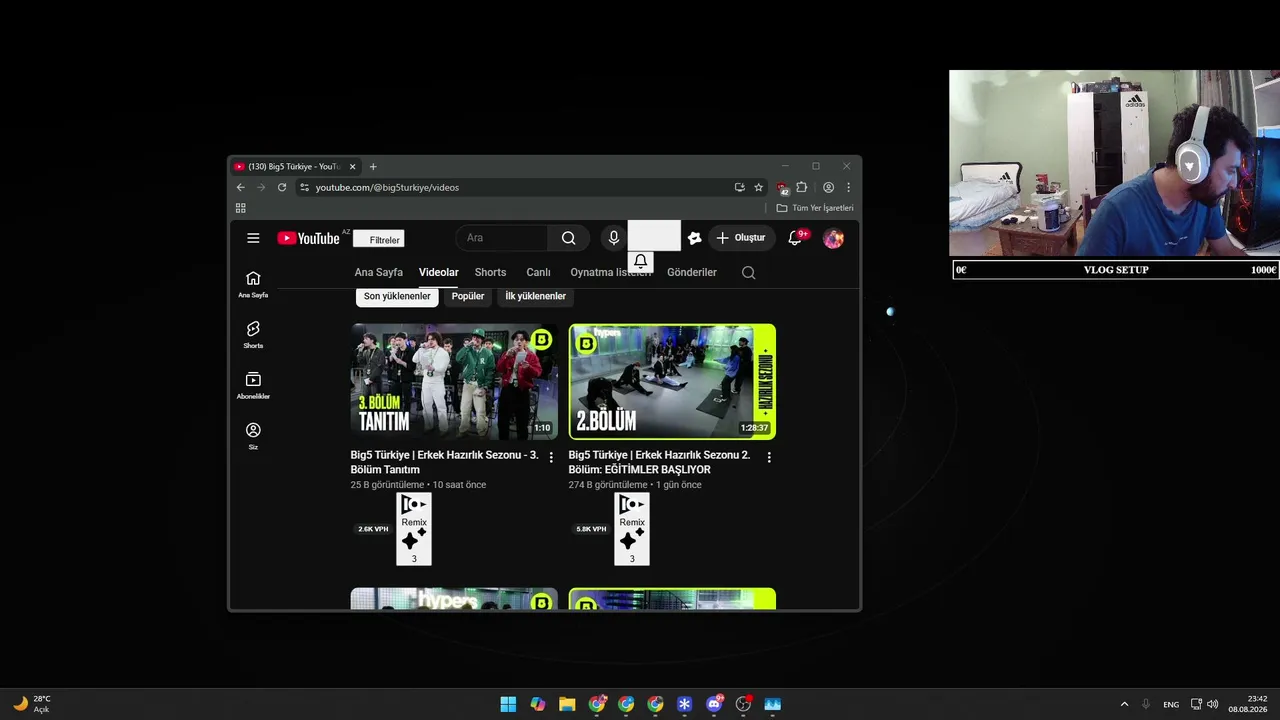The height and width of the screenshot is (720, 1280).
Task: Go back in the browser
Action: [x=240, y=187]
